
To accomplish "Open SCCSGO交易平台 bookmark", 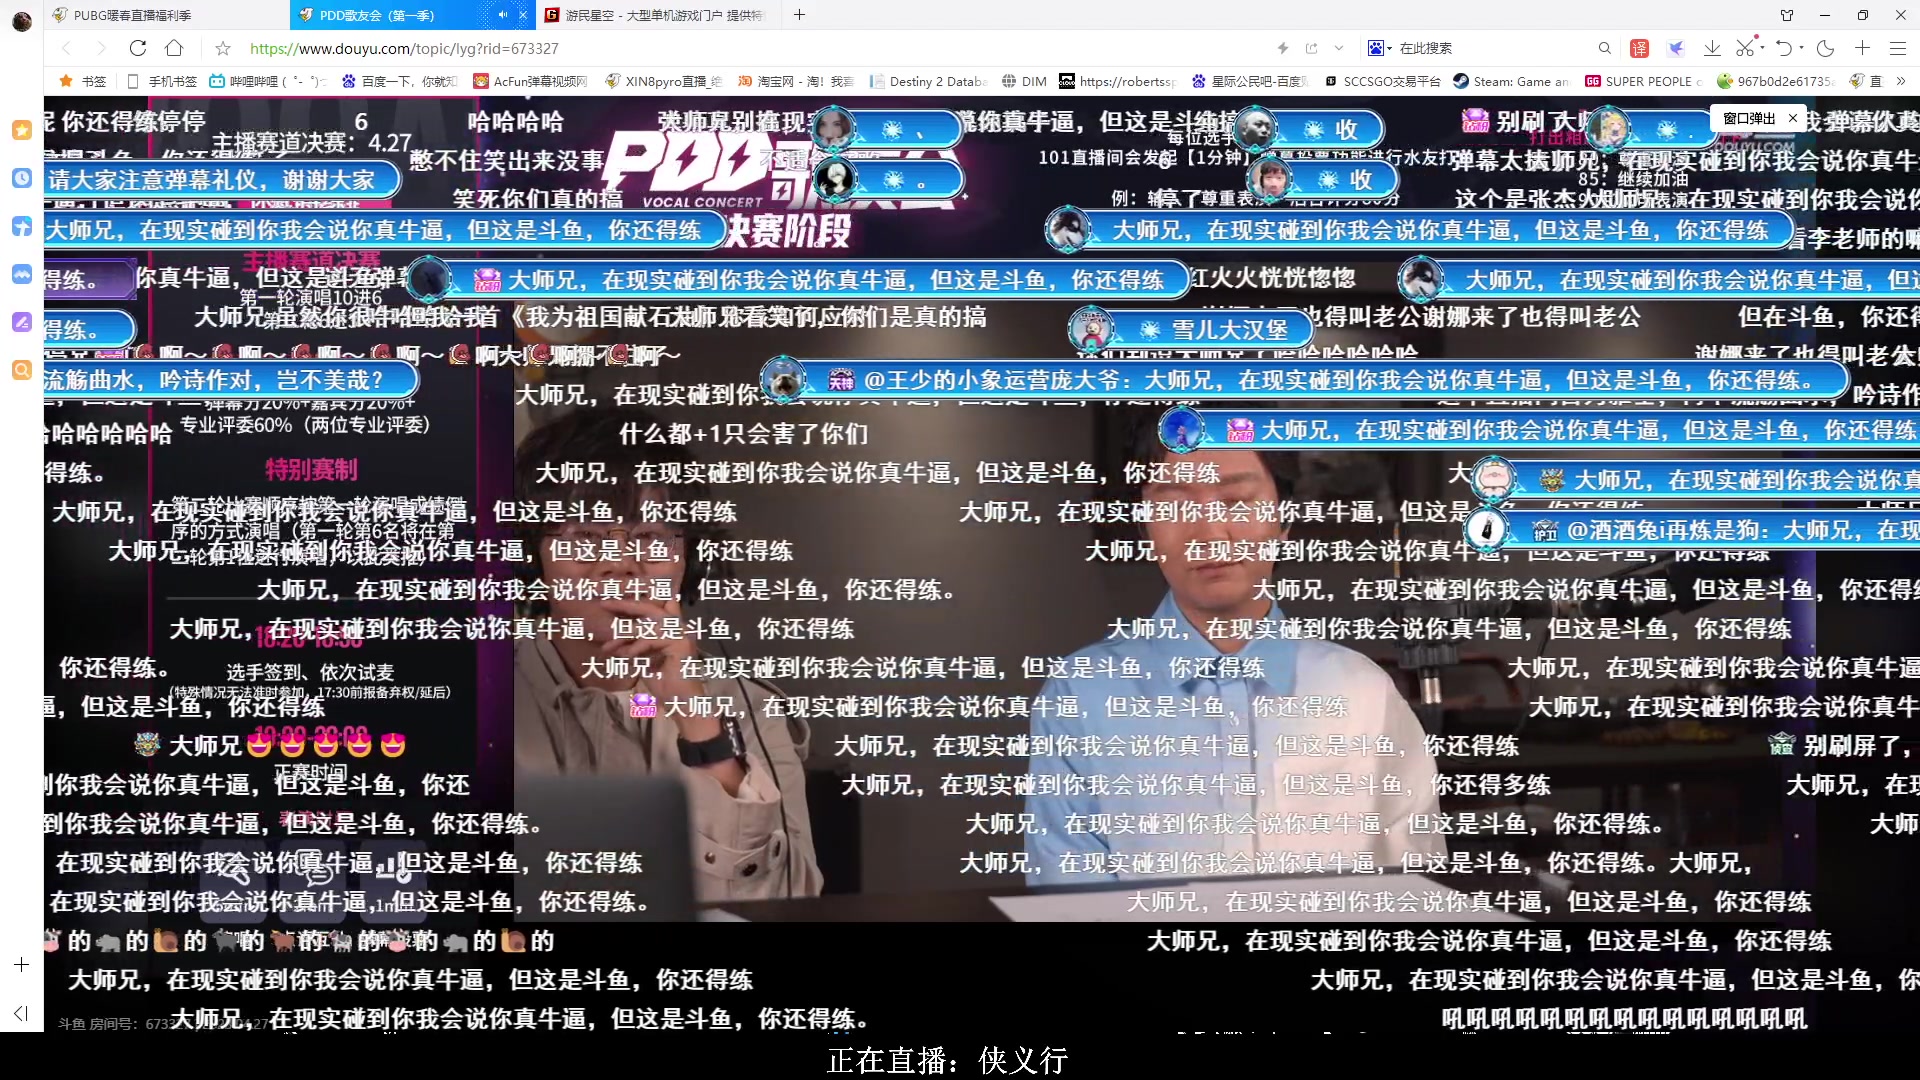I will click(1382, 81).
